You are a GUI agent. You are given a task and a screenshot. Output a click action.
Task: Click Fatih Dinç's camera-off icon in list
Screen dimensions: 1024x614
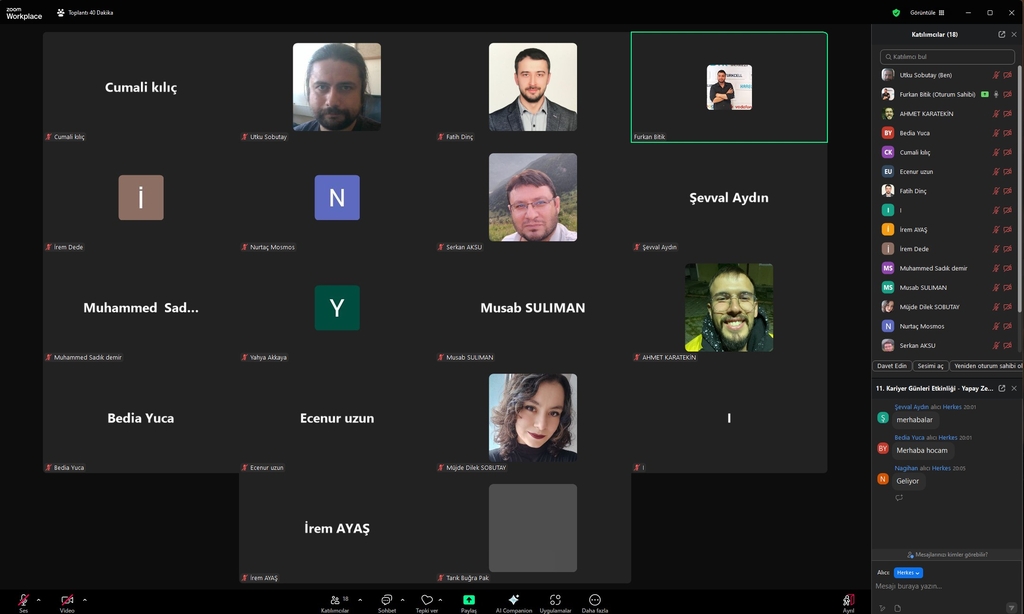pos(1008,191)
